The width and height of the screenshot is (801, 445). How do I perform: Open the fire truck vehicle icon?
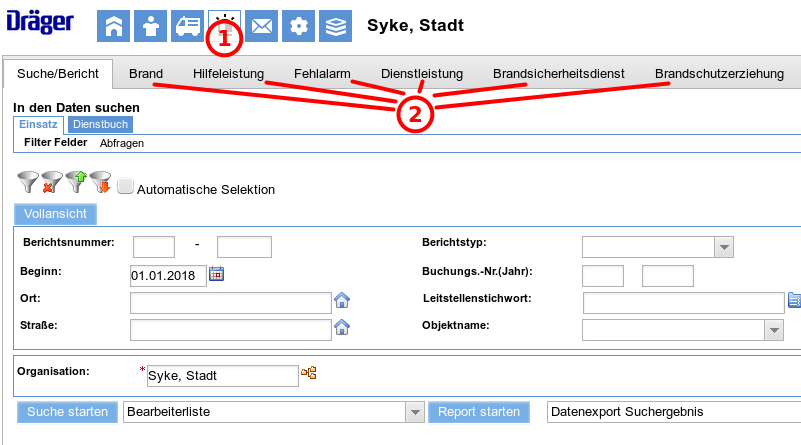187,27
